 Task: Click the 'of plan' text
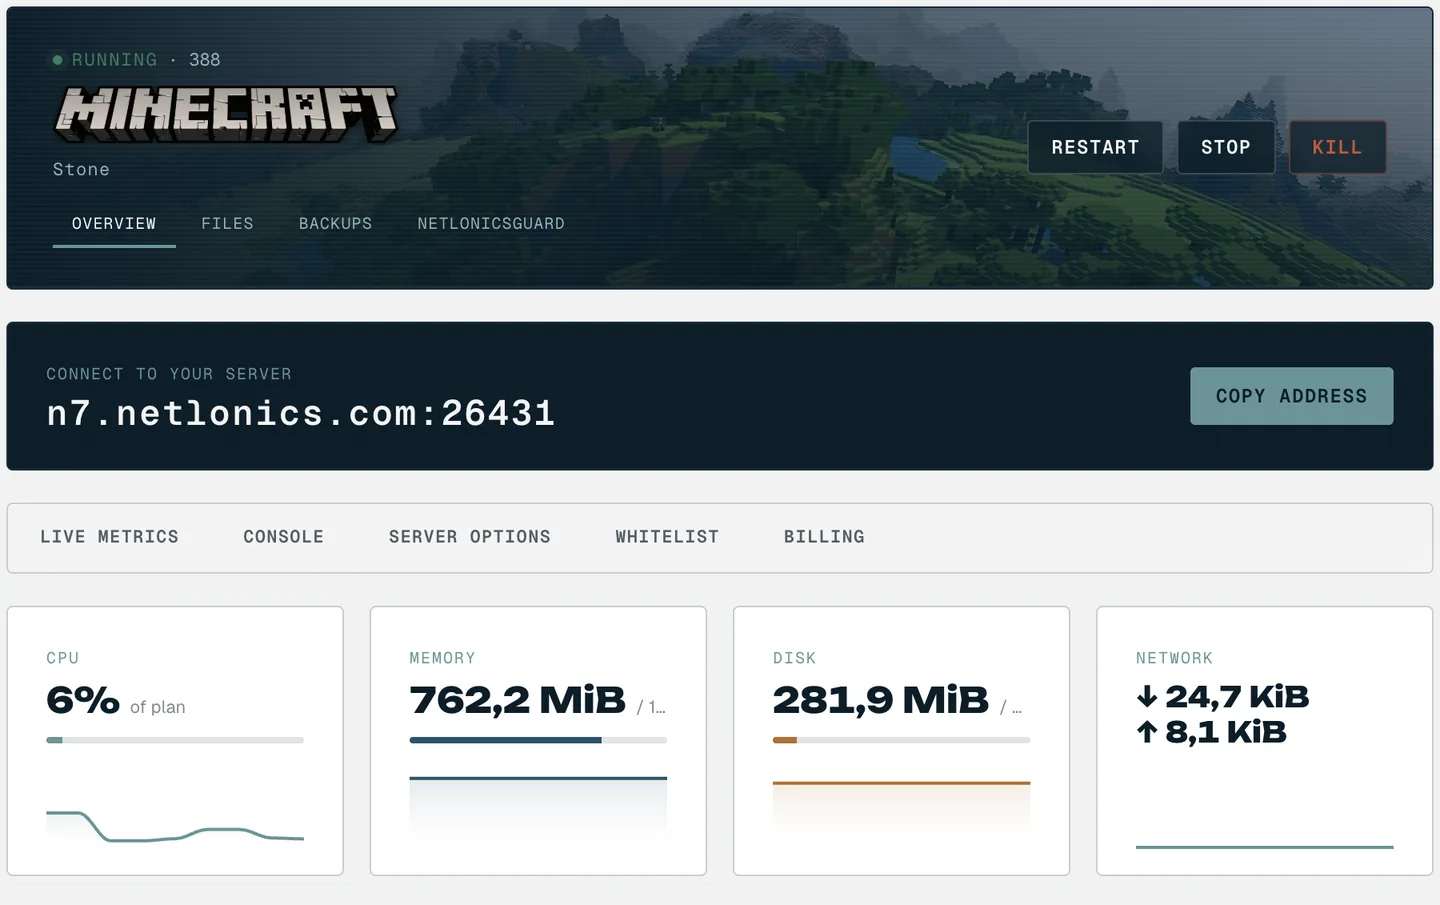(x=157, y=707)
